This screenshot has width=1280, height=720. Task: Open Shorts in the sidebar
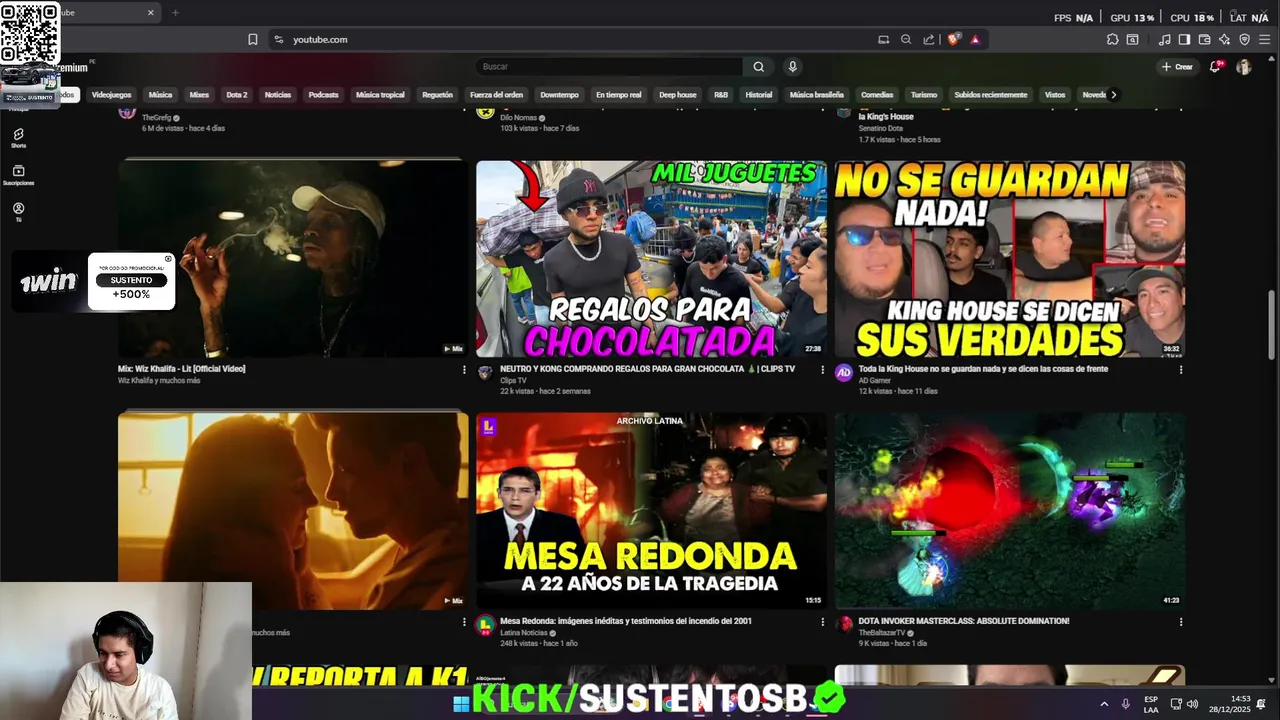tap(18, 138)
